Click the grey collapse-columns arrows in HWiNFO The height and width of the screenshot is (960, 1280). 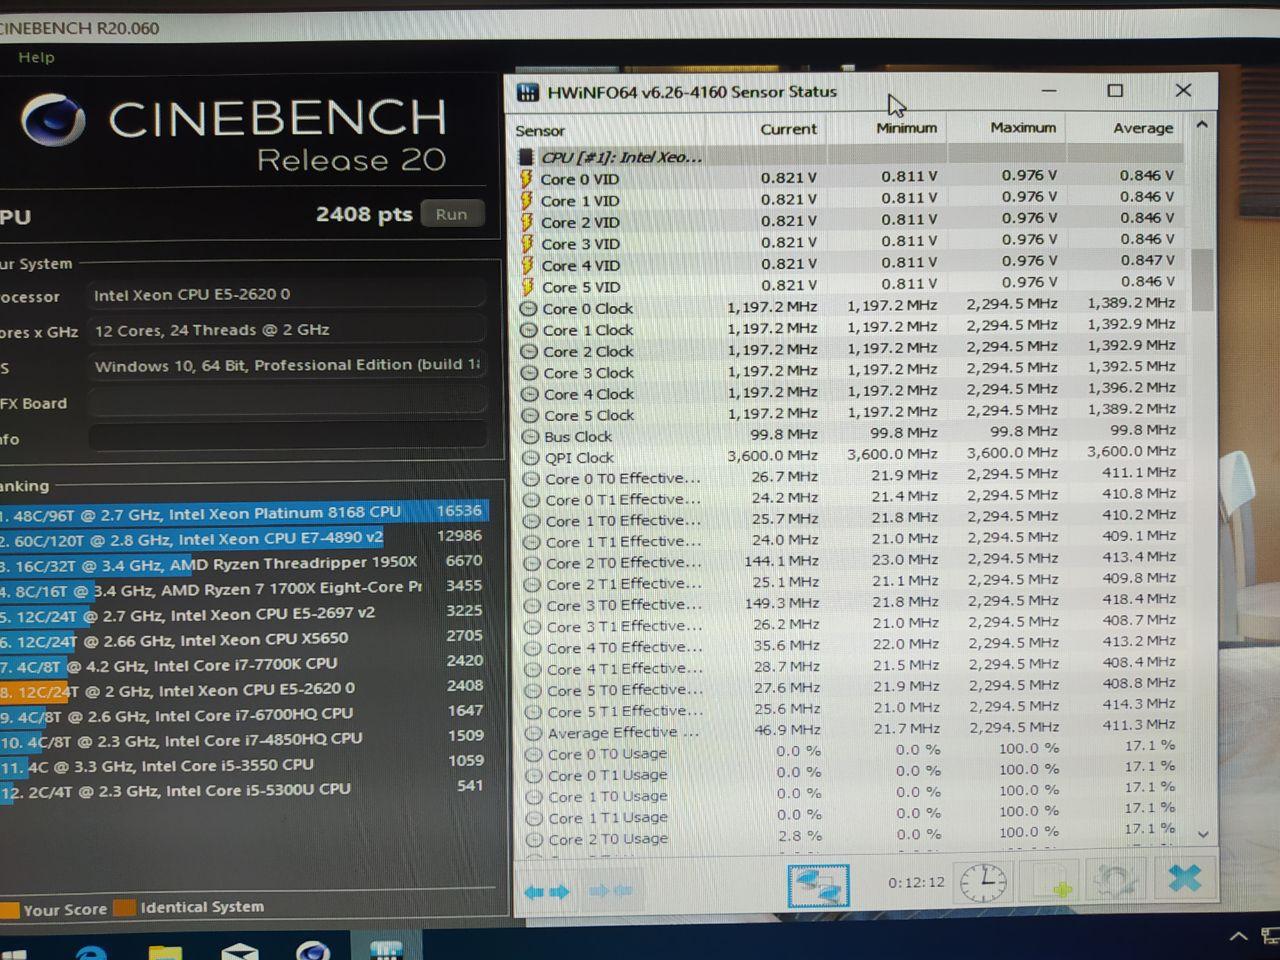(610, 891)
